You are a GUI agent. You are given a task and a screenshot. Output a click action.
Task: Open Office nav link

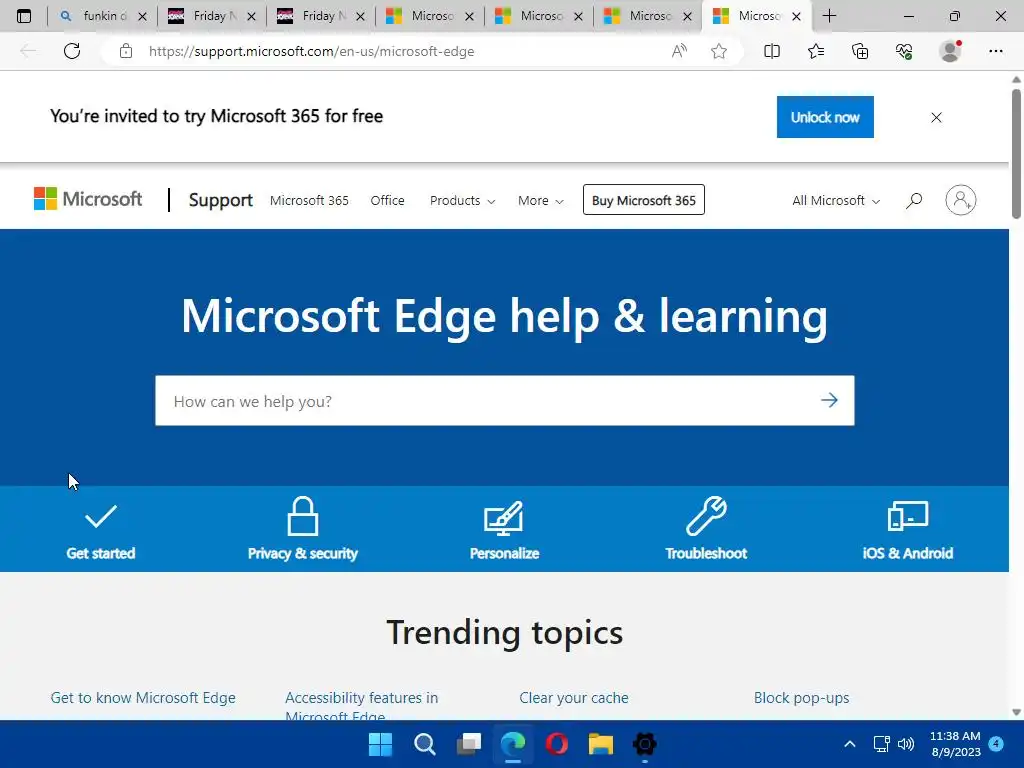tap(387, 200)
